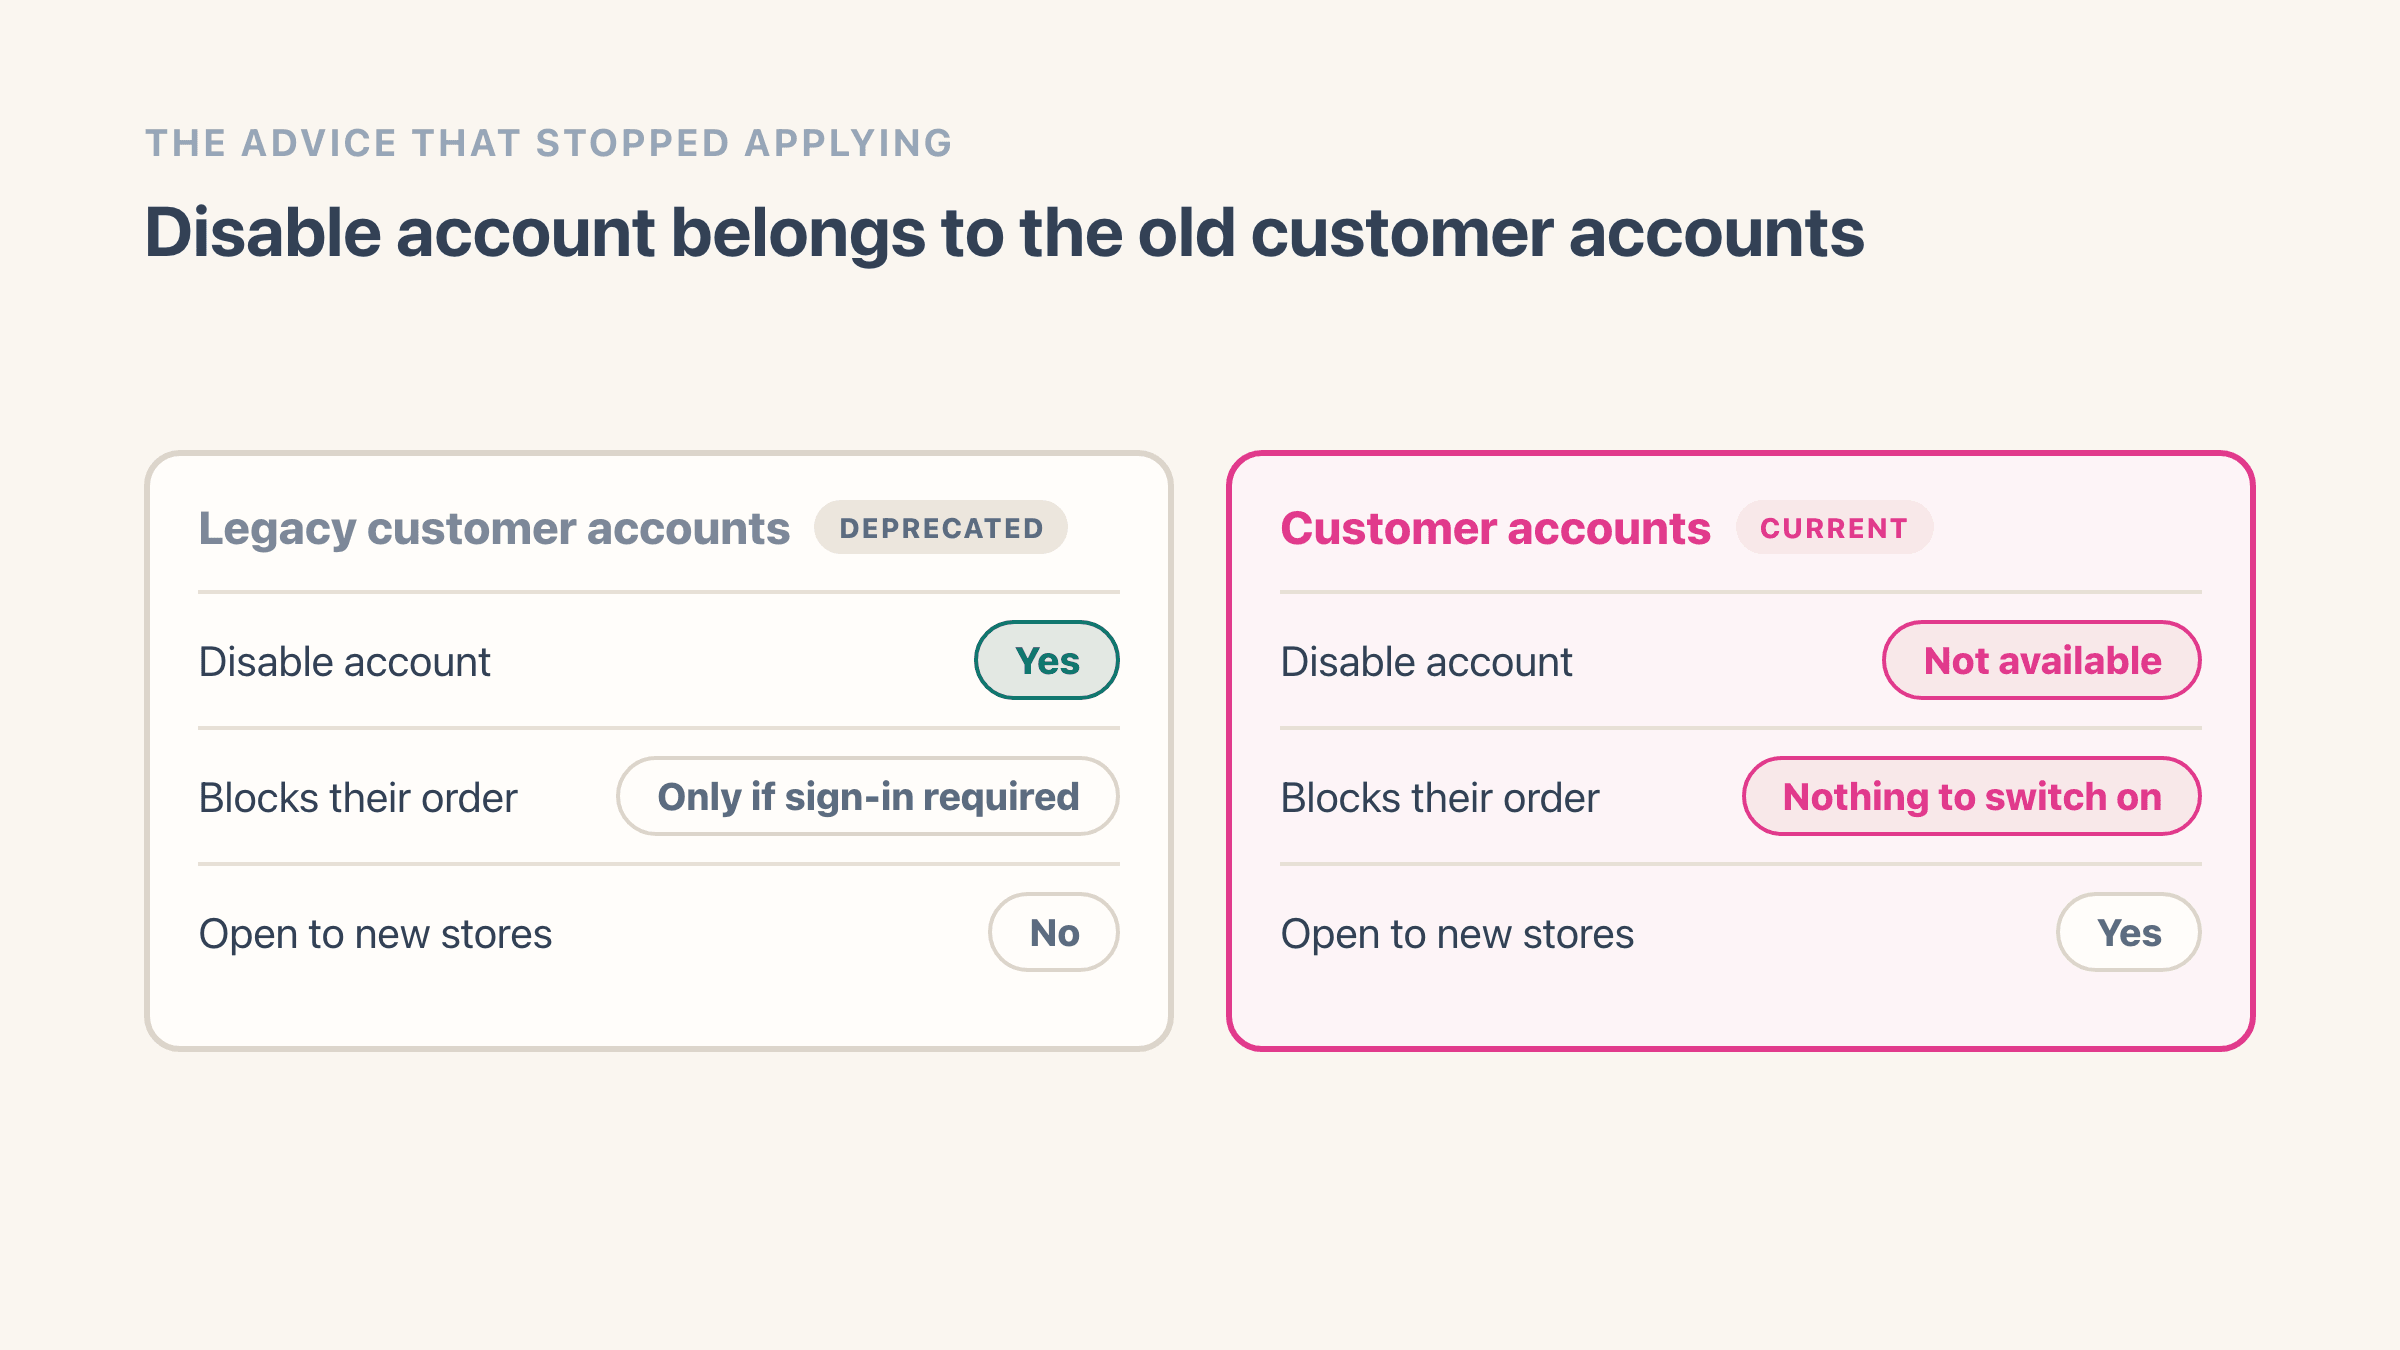Viewport: 2400px width, 1350px height.
Task: Click the Blocks their order label in legacy card
Action: pos(358,798)
